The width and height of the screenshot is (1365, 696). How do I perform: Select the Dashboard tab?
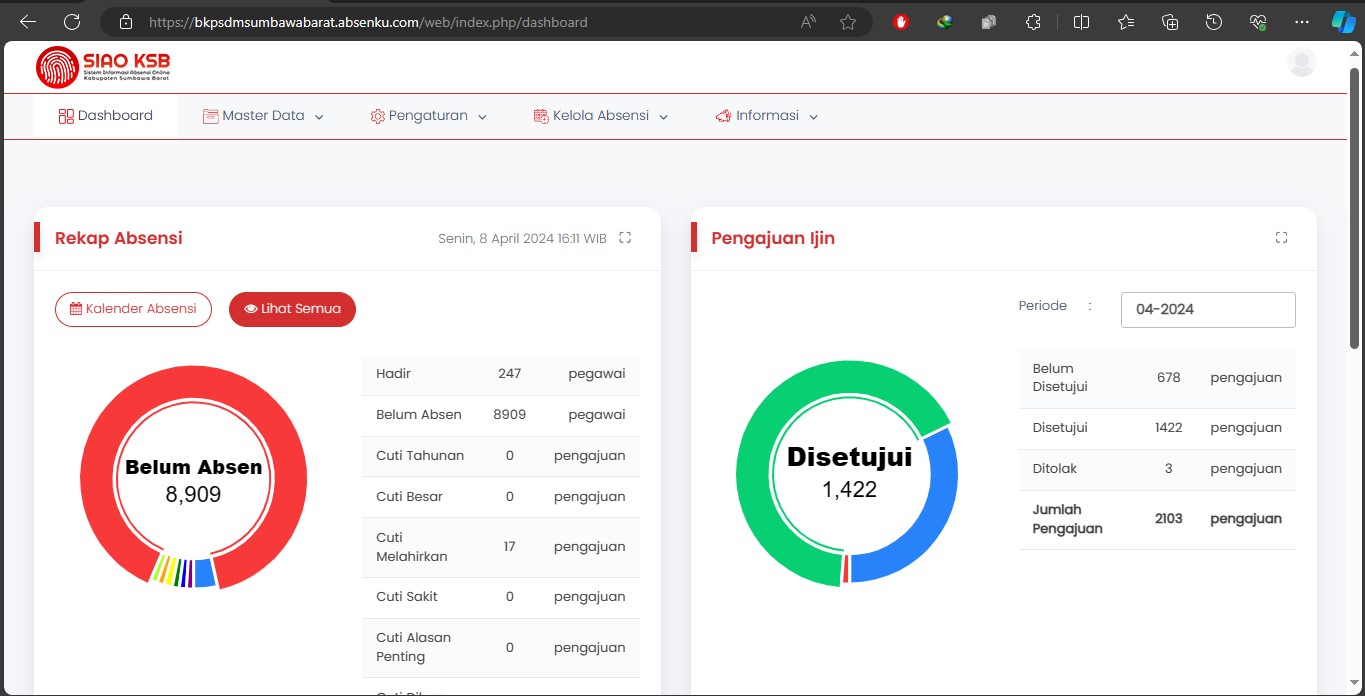106,116
